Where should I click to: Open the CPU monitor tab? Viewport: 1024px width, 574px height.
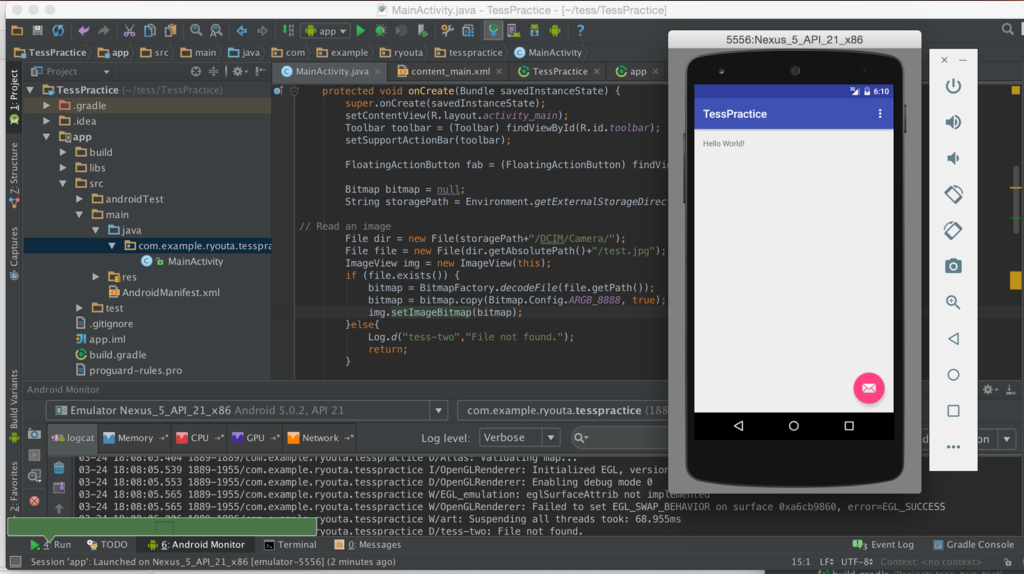click(199, 438)
